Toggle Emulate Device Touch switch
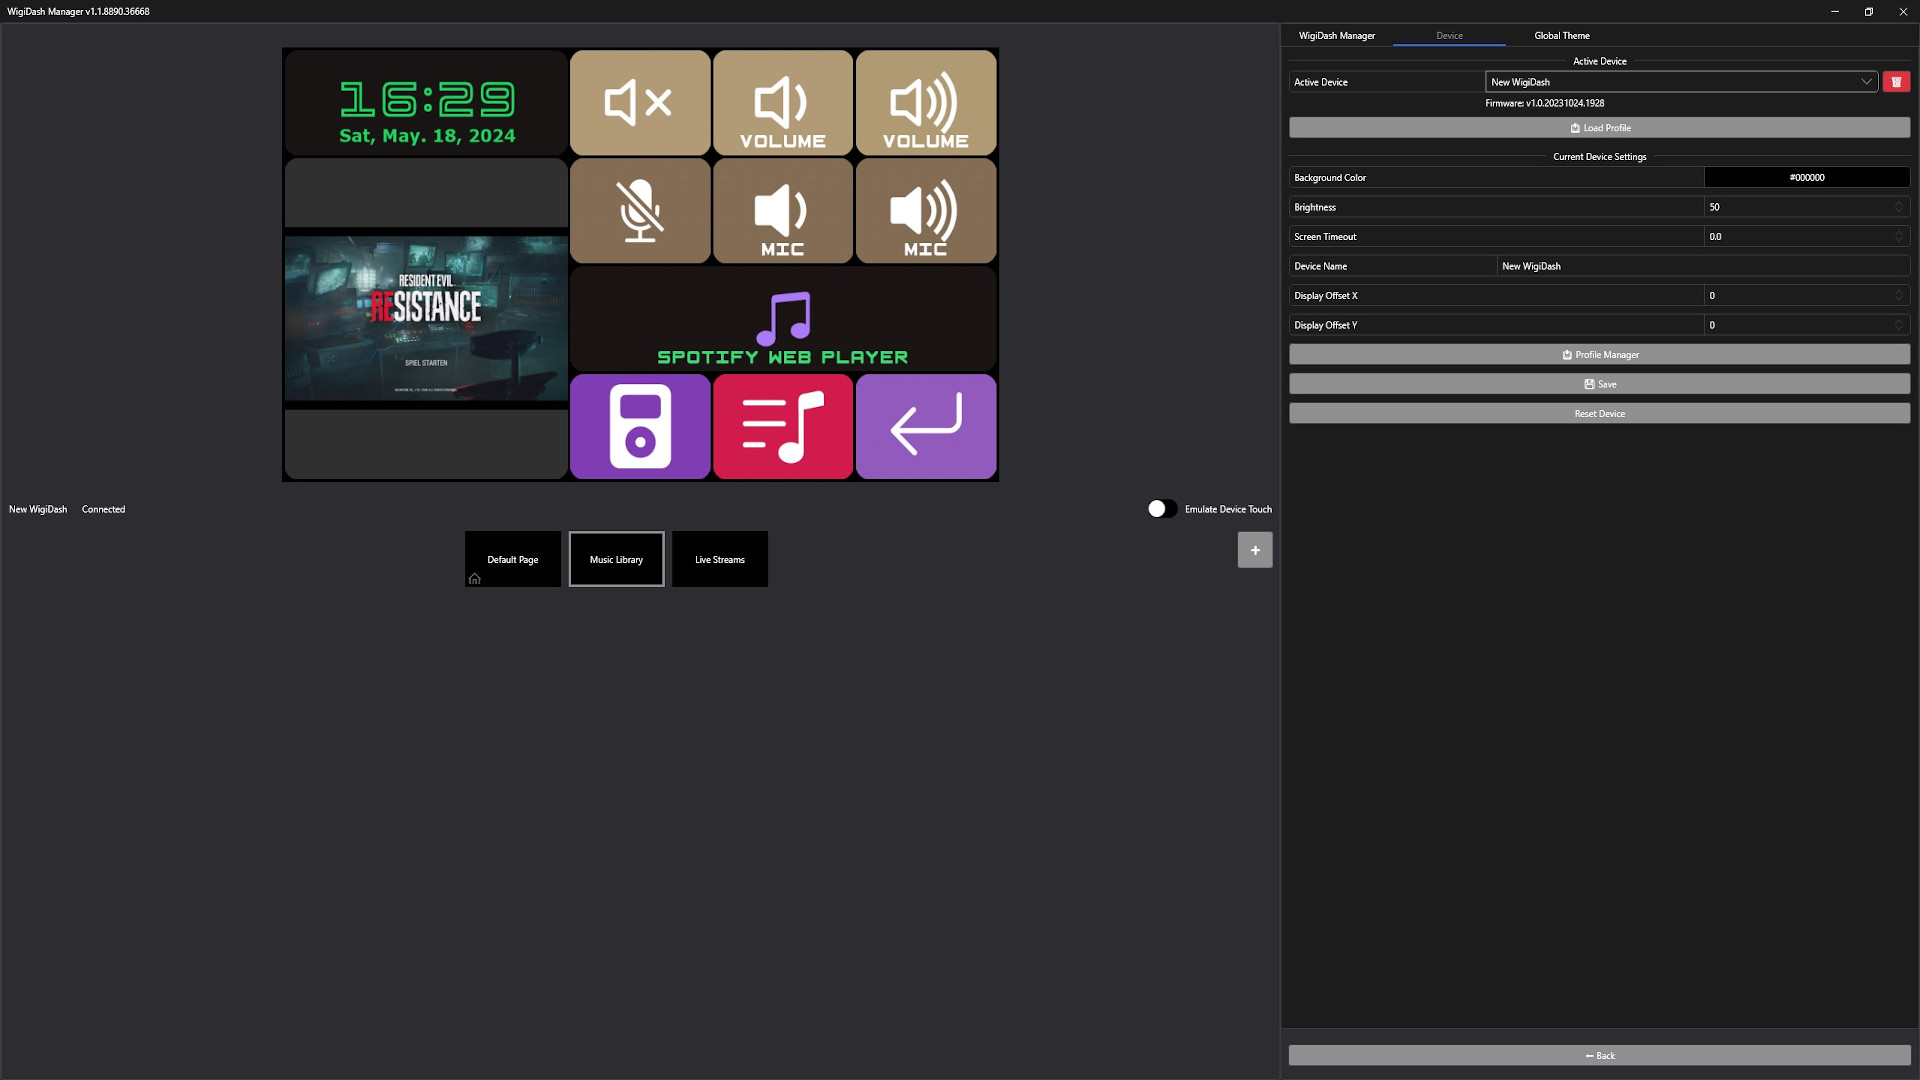The width and height of the screenshot is (1920, 1080). coord(1161,509)
